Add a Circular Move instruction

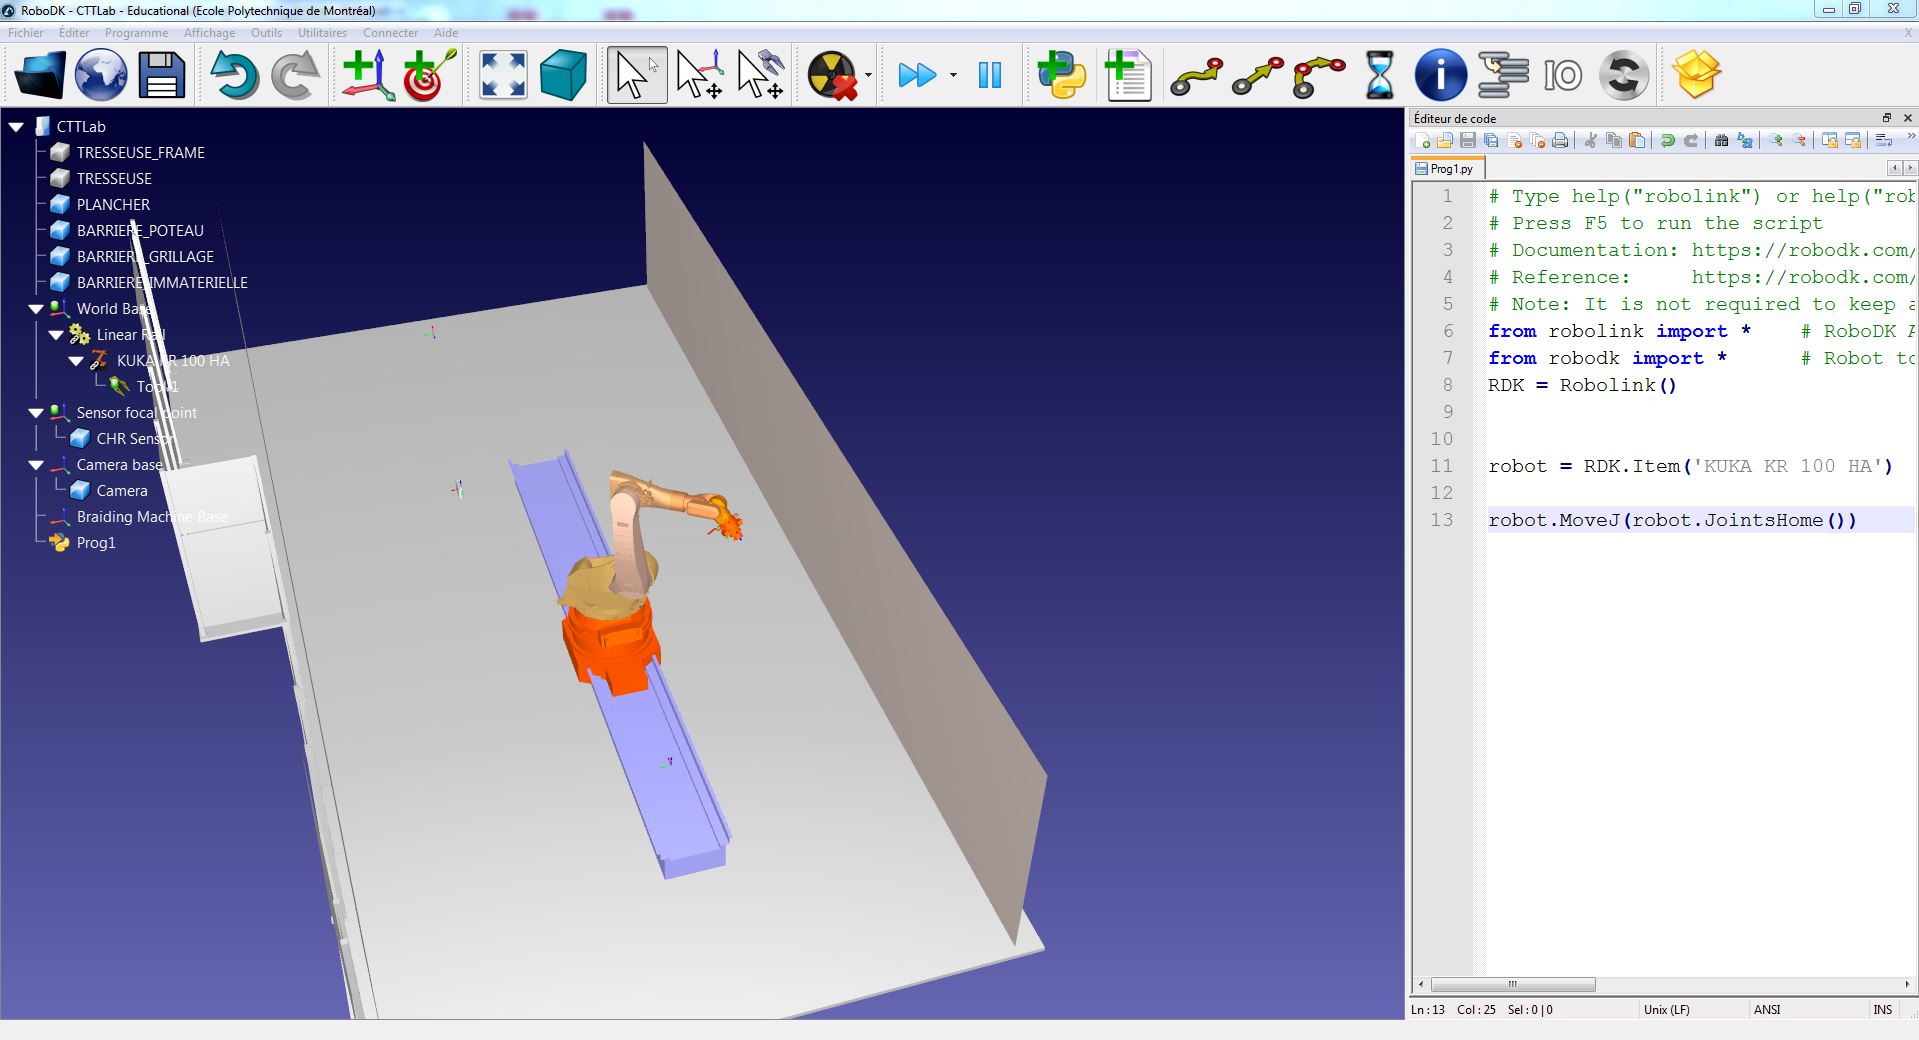(1318, 75)
